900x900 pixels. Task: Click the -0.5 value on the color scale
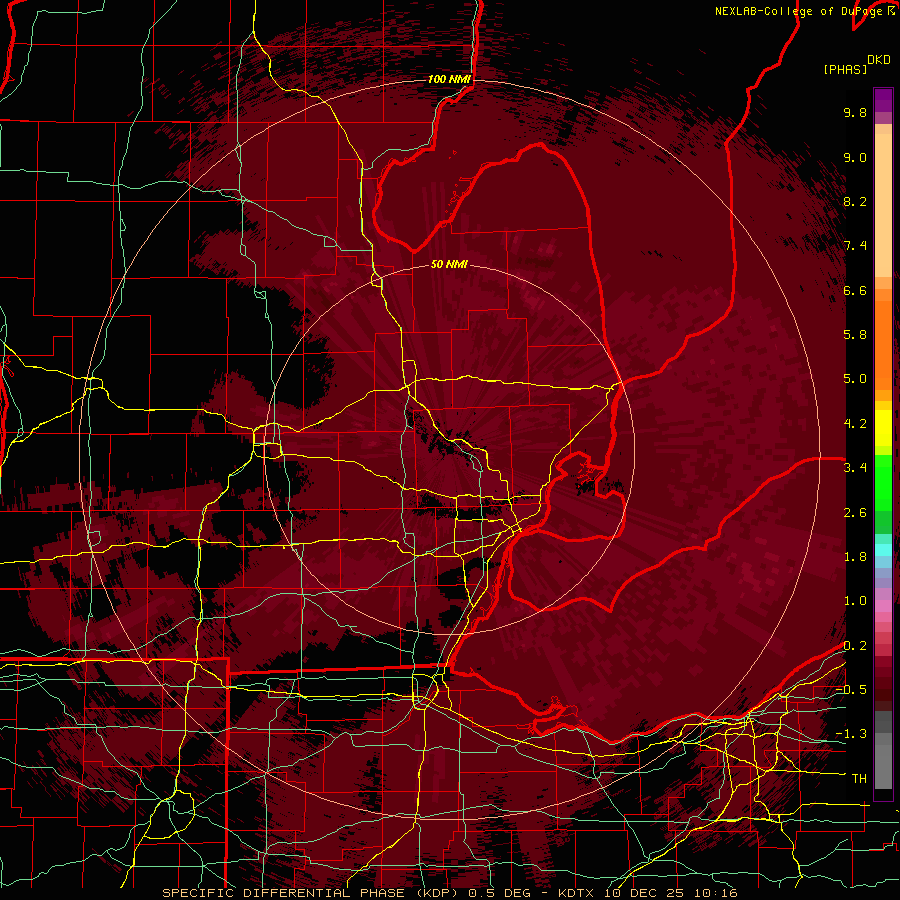tap(851, 690)
